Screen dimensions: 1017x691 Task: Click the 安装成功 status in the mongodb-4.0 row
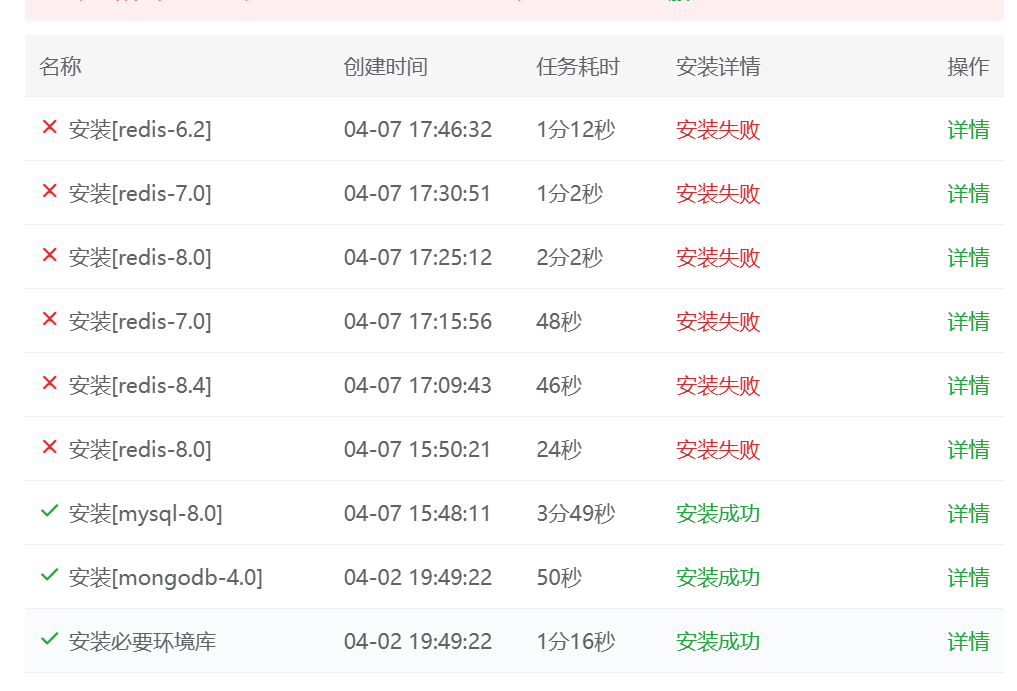click(718, 577)
